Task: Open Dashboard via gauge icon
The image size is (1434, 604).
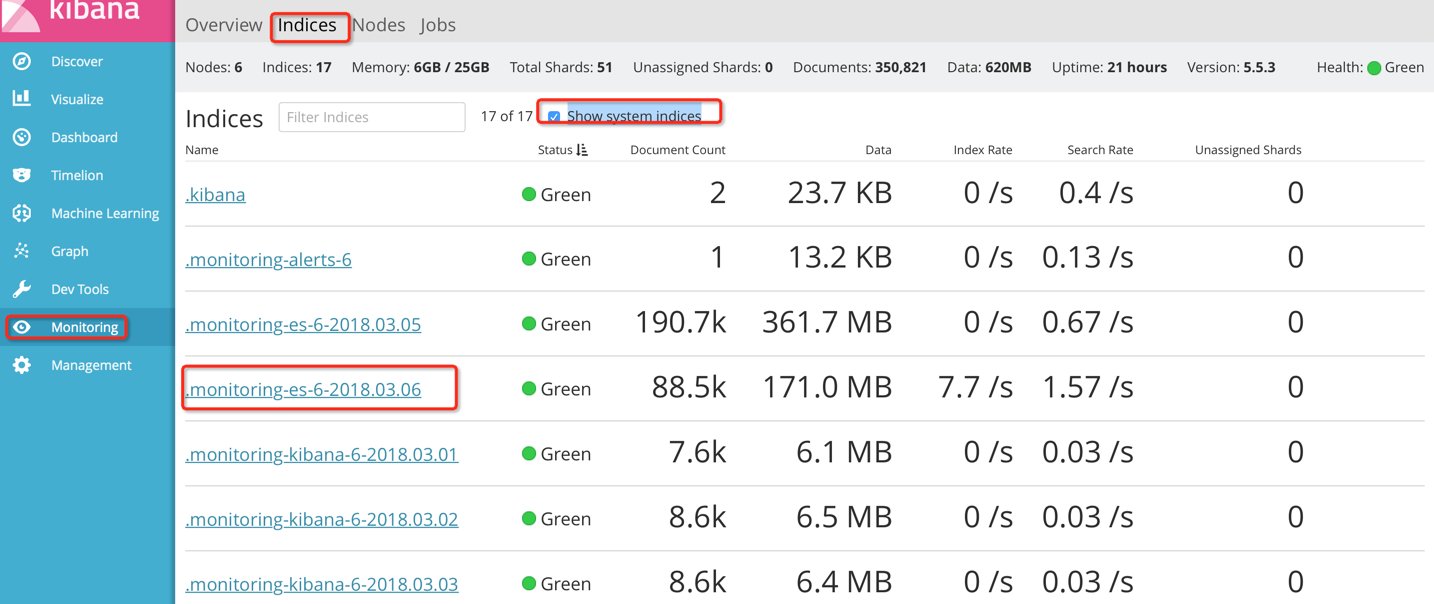Action: click(22, 137)
